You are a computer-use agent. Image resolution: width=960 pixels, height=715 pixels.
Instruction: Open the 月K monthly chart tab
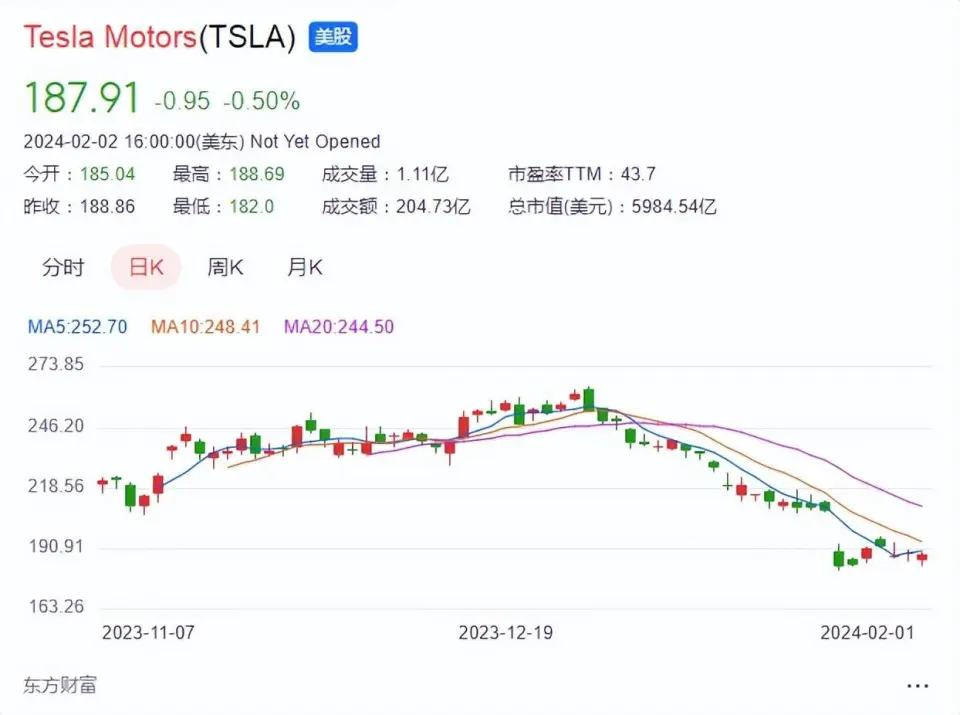click(x=305, y=268)
